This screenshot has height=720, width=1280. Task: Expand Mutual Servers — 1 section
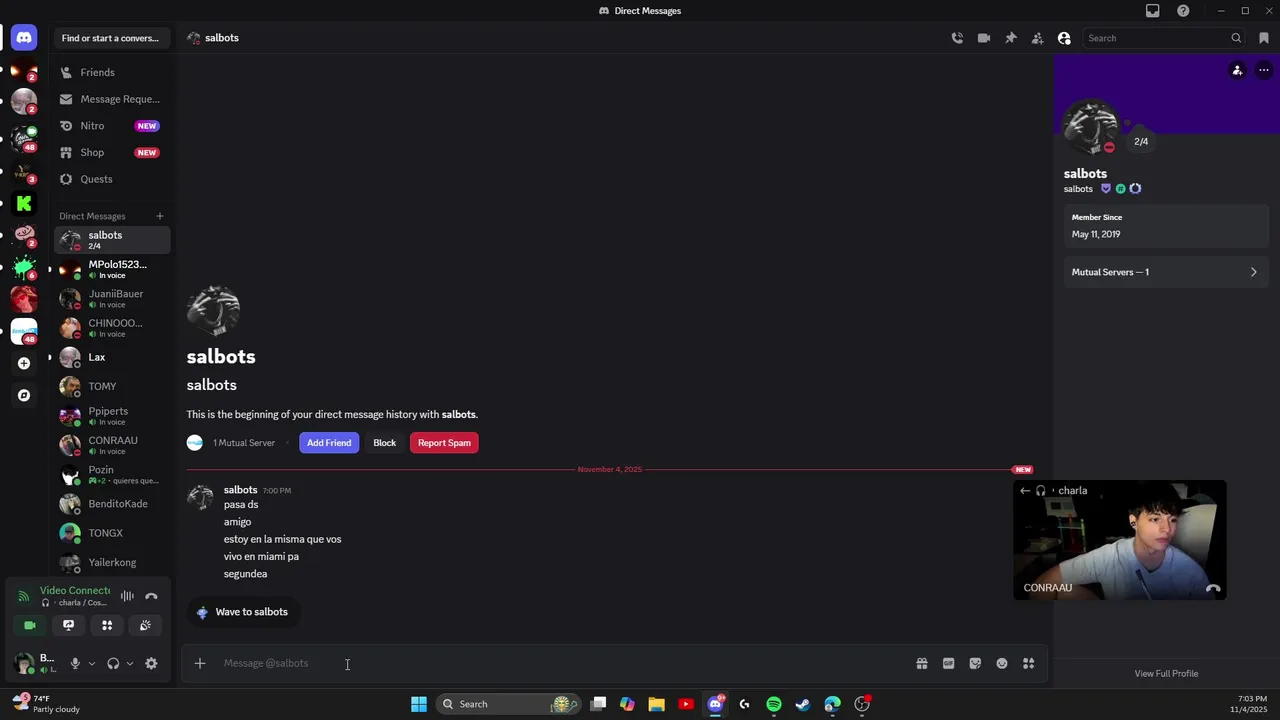1165,272
